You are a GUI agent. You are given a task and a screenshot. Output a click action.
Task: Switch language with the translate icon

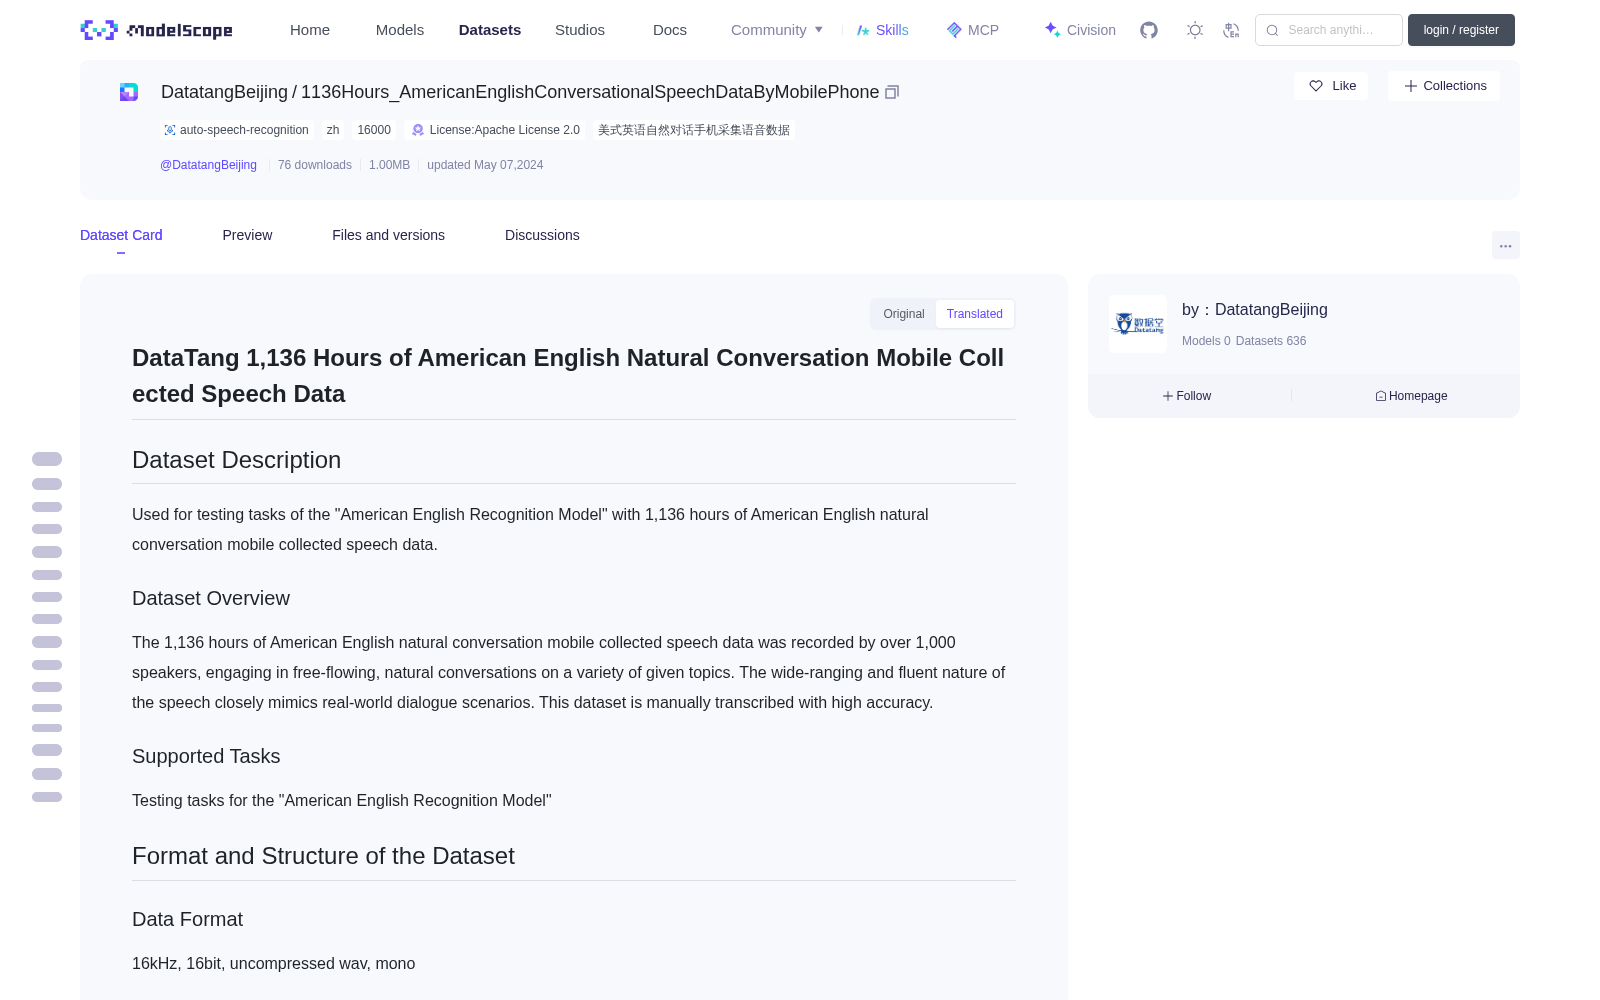coord(1232,30)
